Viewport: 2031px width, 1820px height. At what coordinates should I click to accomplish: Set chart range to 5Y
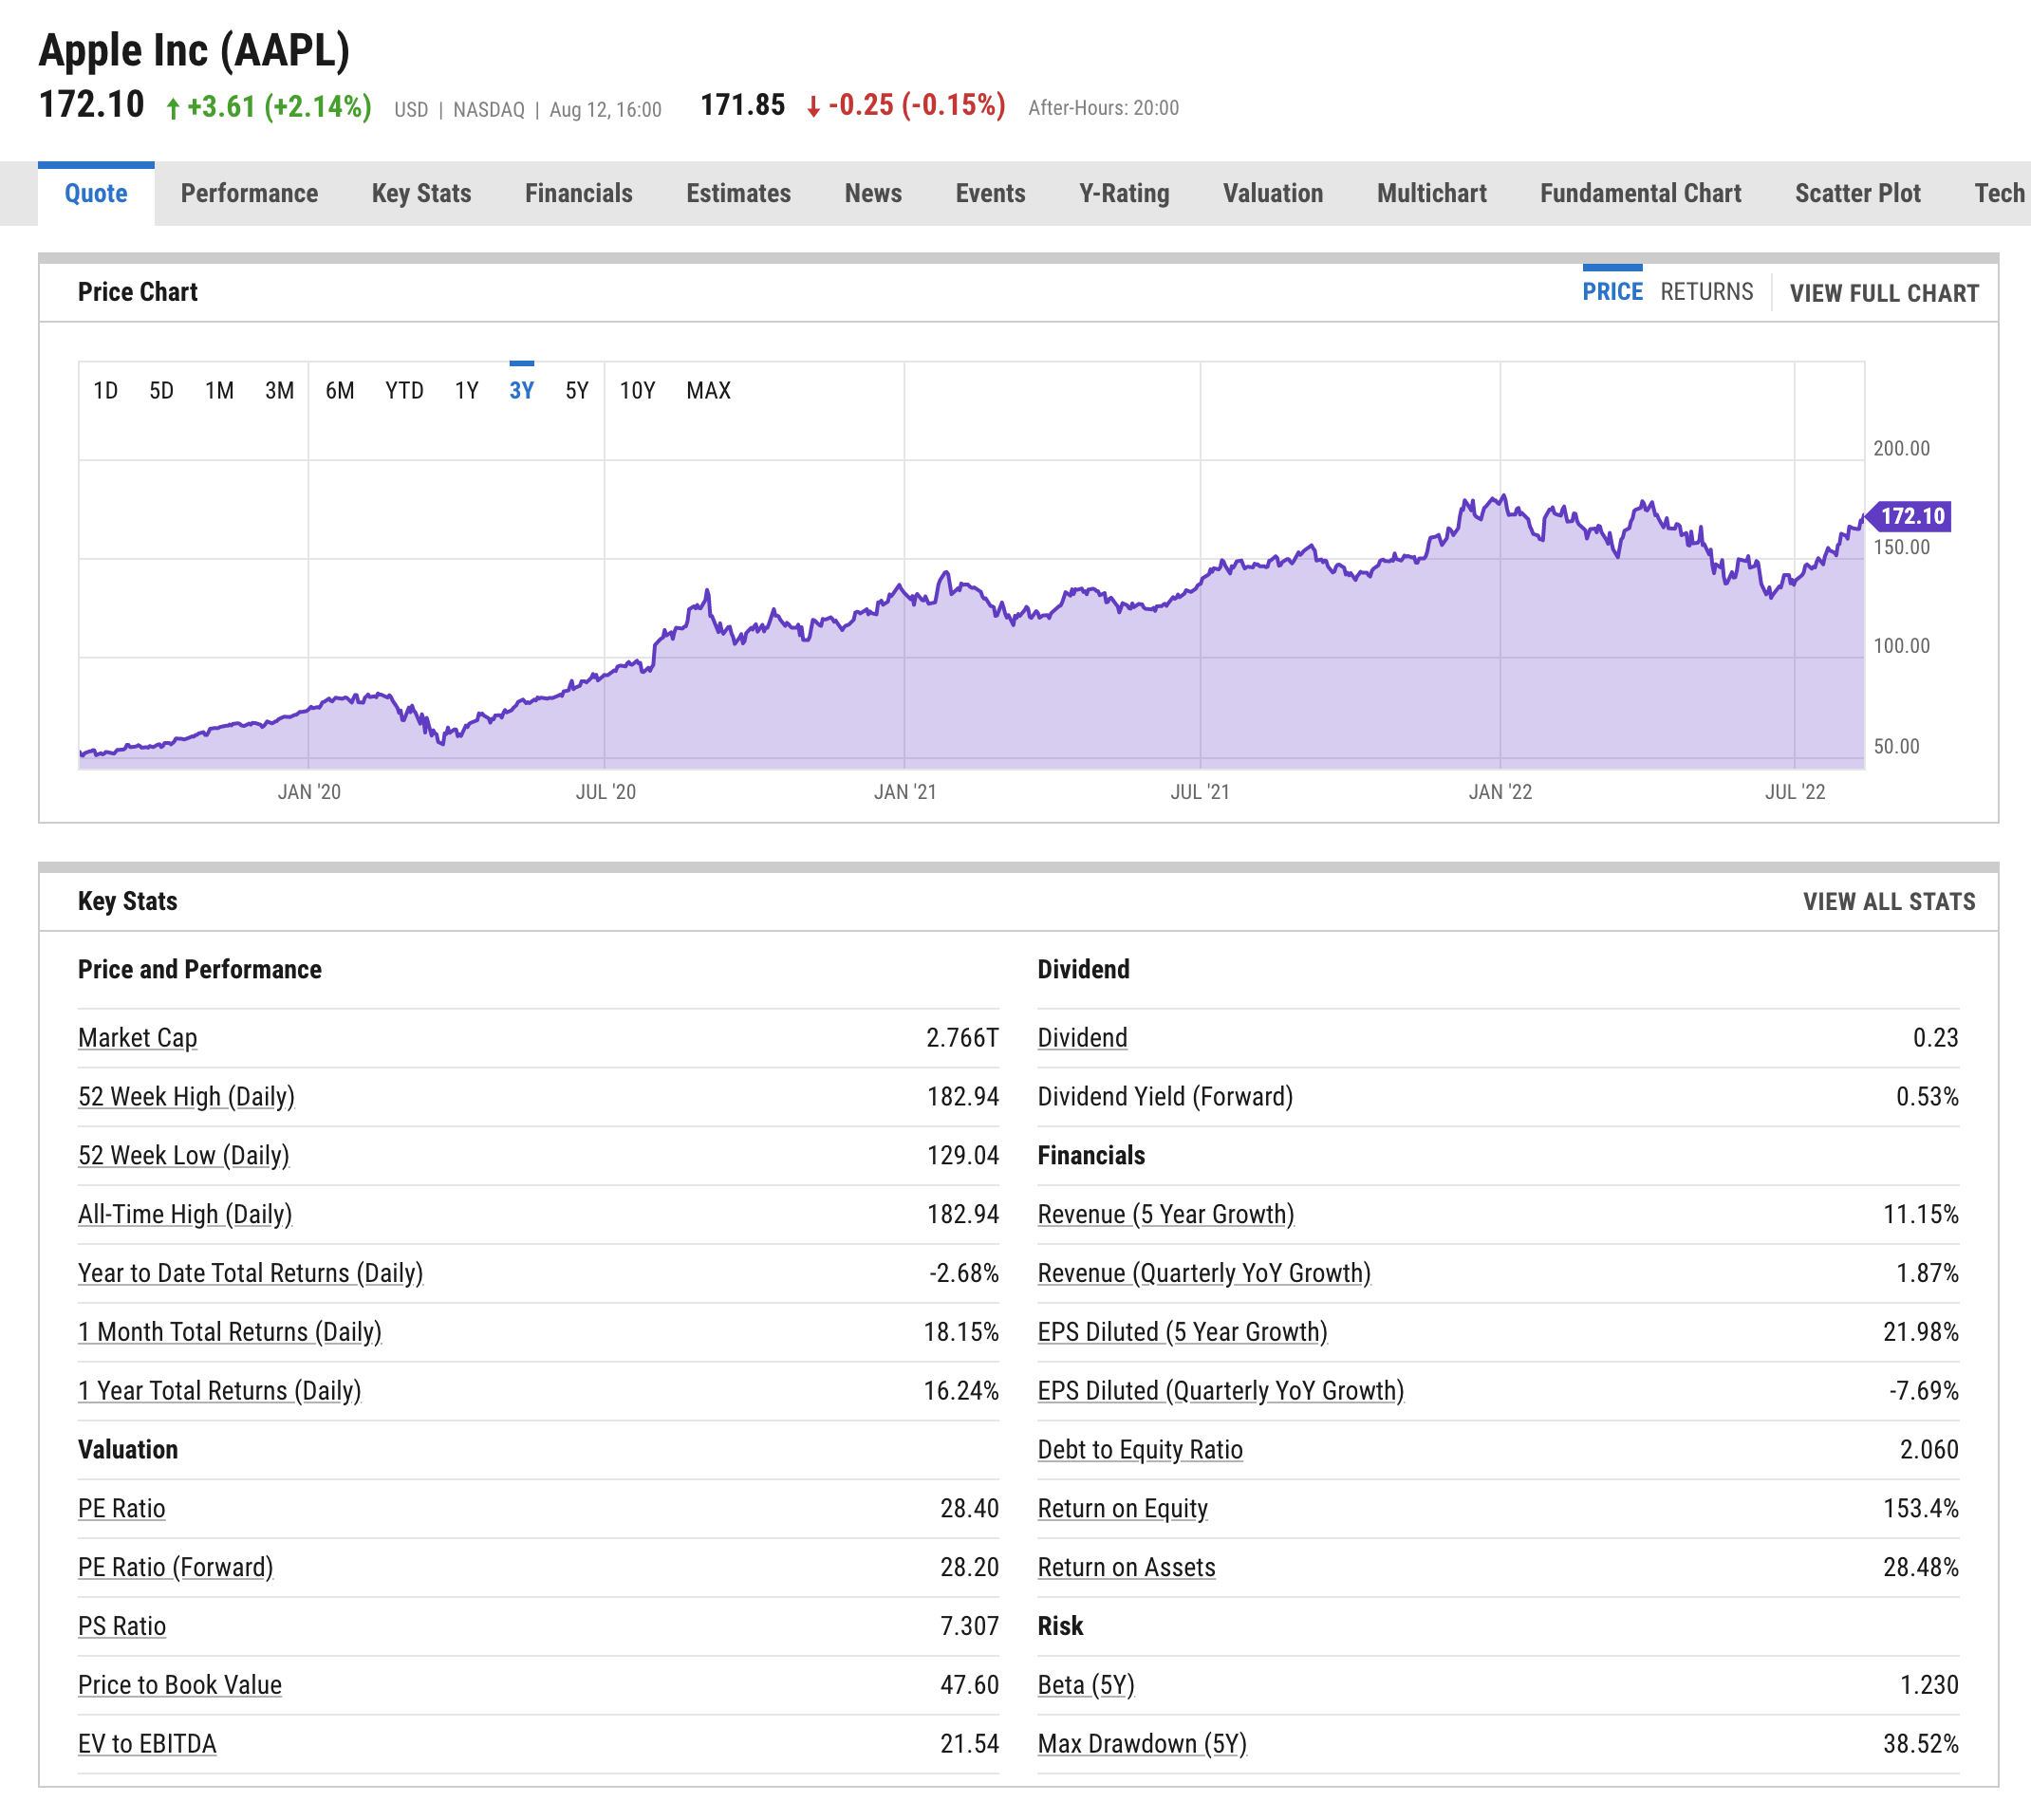pos(576,390)
